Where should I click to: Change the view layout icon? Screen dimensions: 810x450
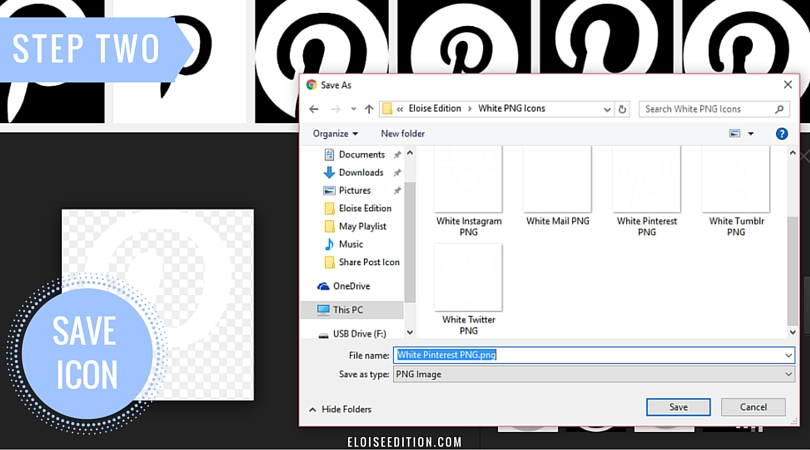point(735,134)
